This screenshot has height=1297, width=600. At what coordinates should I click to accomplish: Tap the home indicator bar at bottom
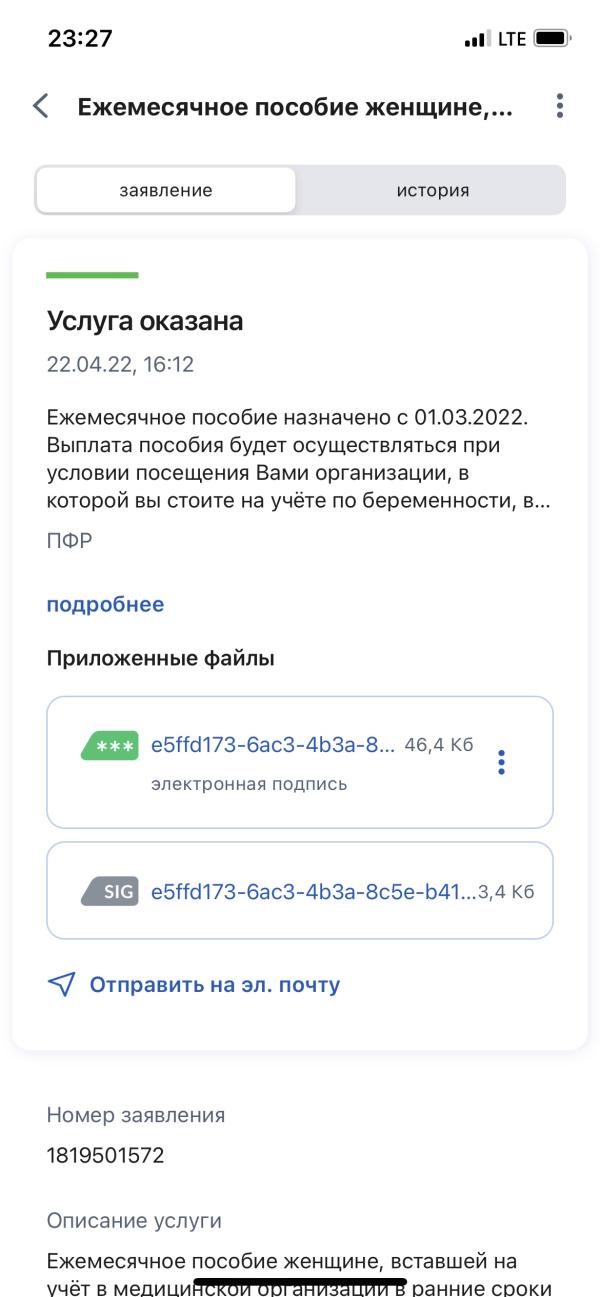click(x=300, y=1279)
